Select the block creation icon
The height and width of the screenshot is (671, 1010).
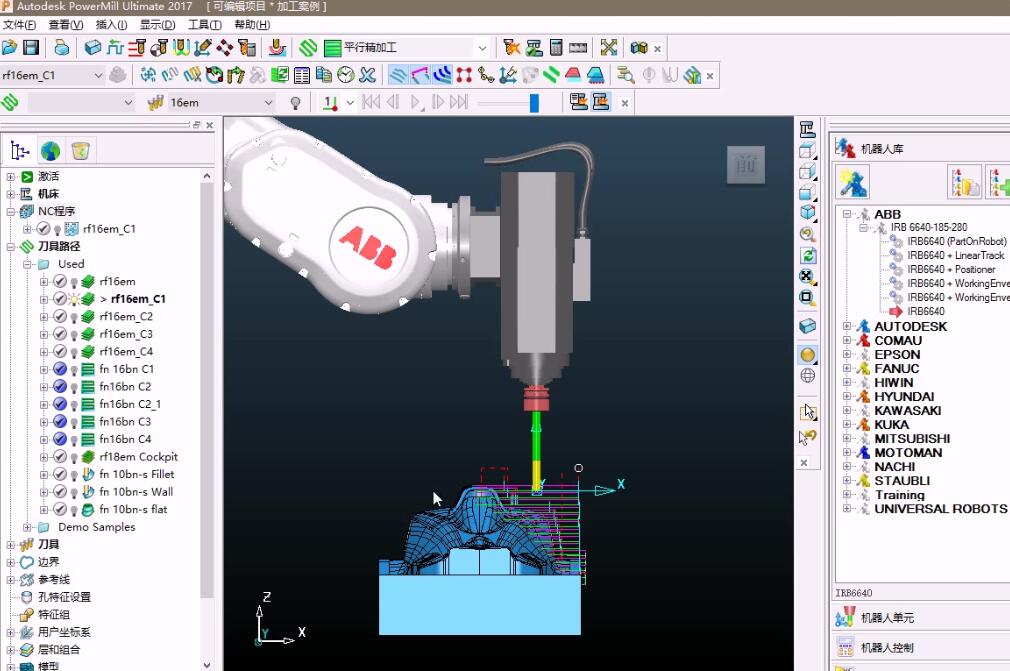click(x=93, y=48)
